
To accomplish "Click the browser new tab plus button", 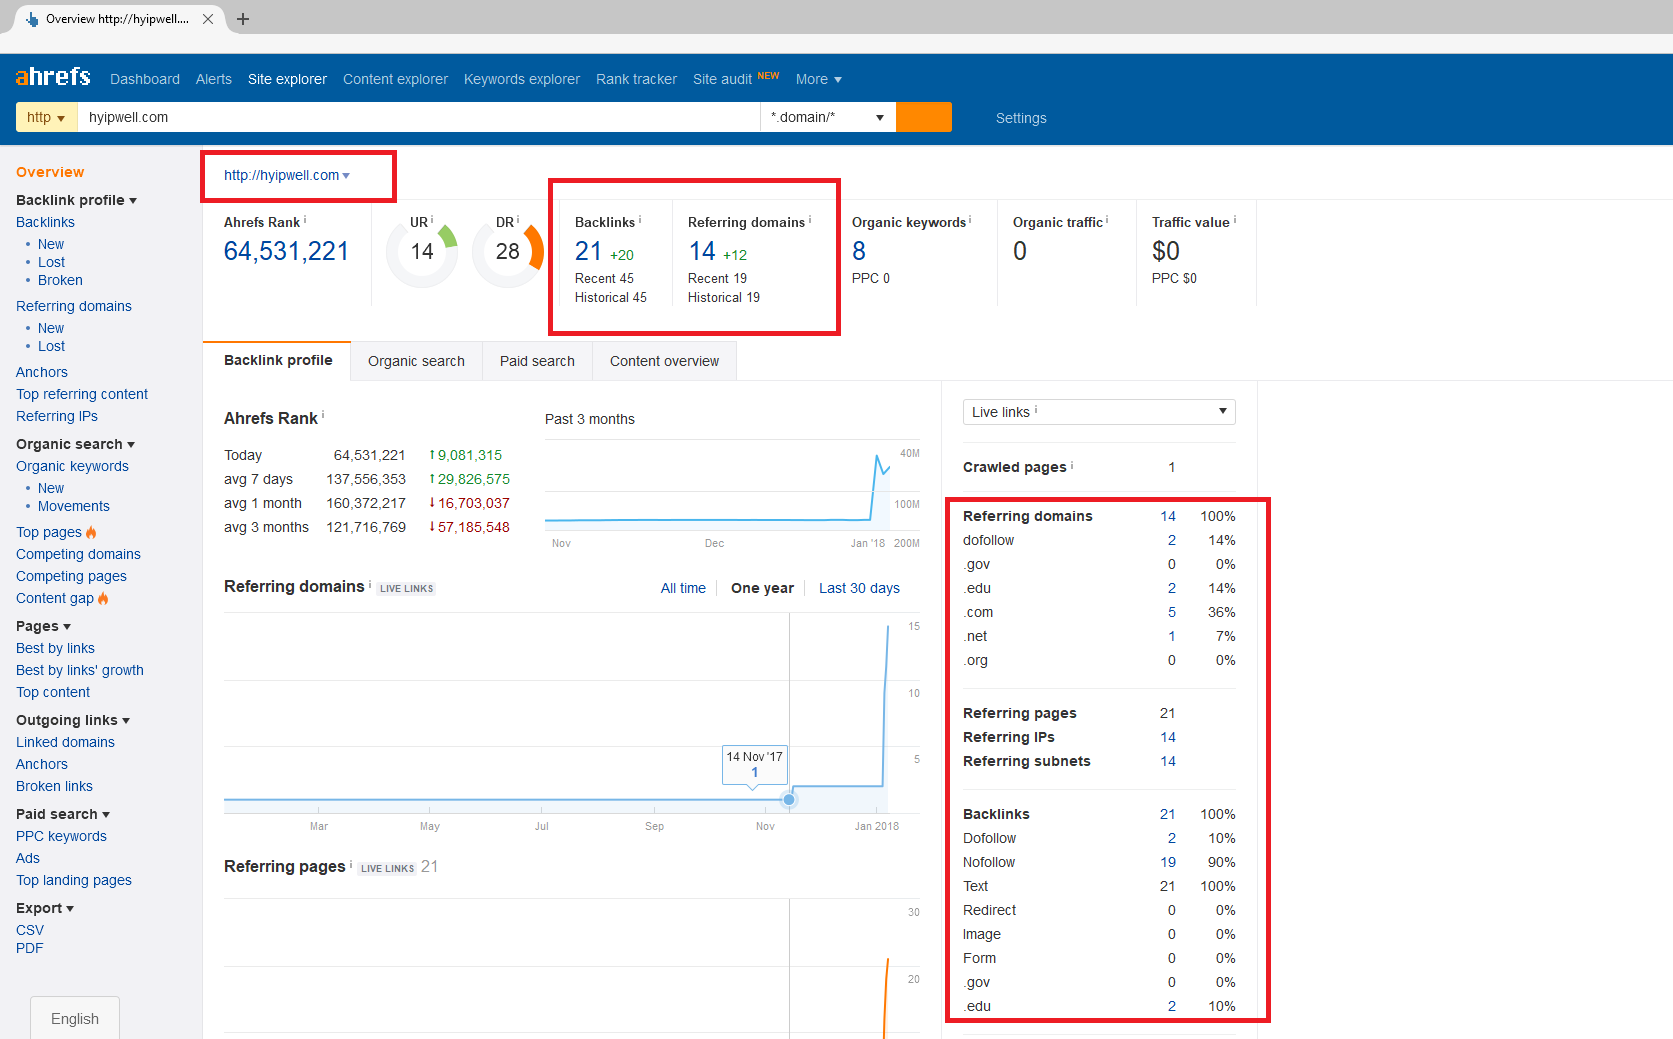I will (243, 19).
